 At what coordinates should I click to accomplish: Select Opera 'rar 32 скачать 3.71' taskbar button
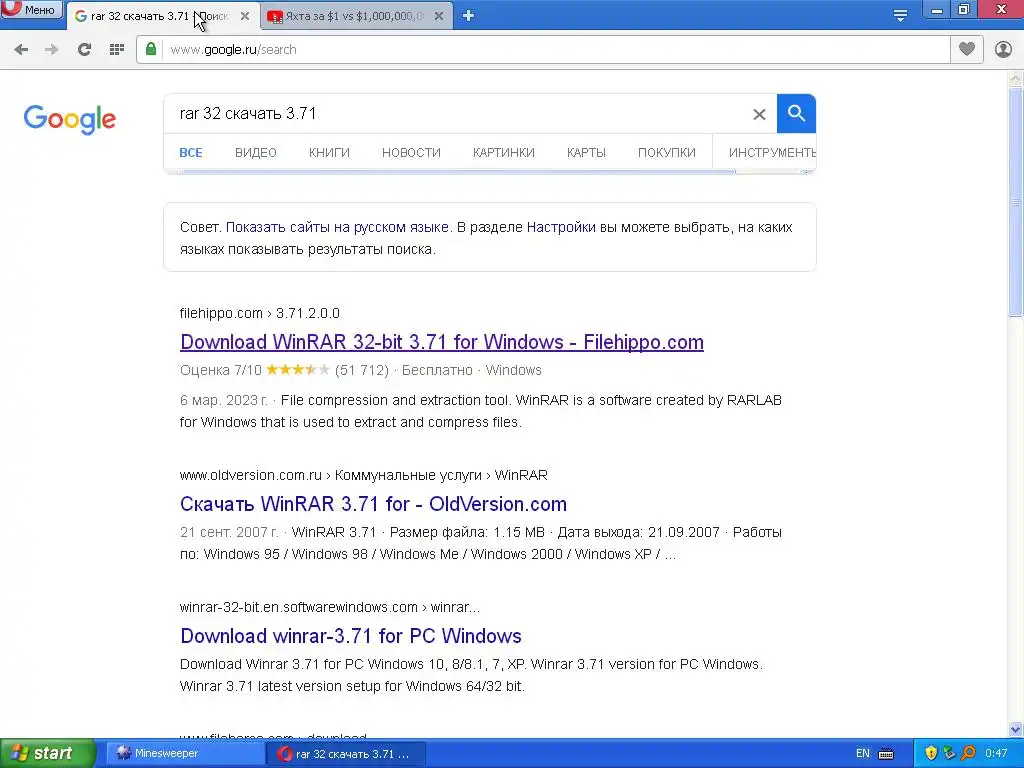347,754
